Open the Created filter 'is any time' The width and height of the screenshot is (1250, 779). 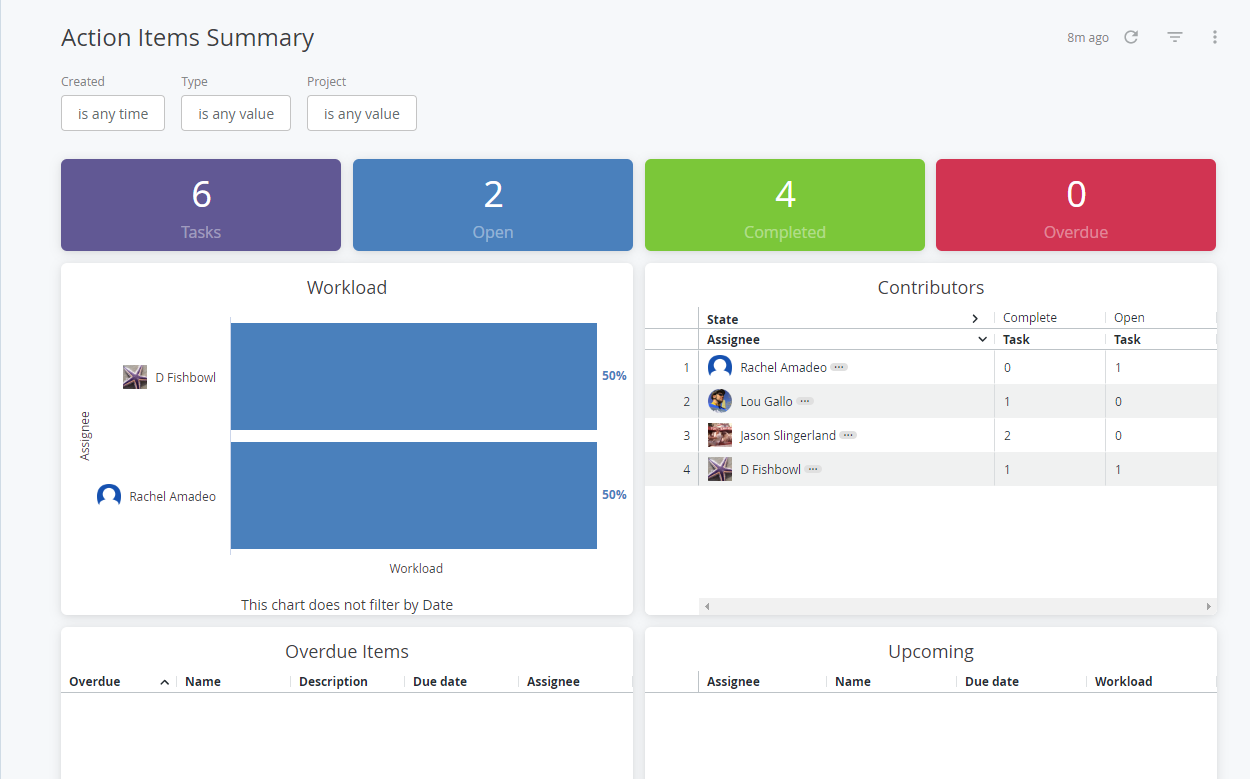click(x=113, y=114)
